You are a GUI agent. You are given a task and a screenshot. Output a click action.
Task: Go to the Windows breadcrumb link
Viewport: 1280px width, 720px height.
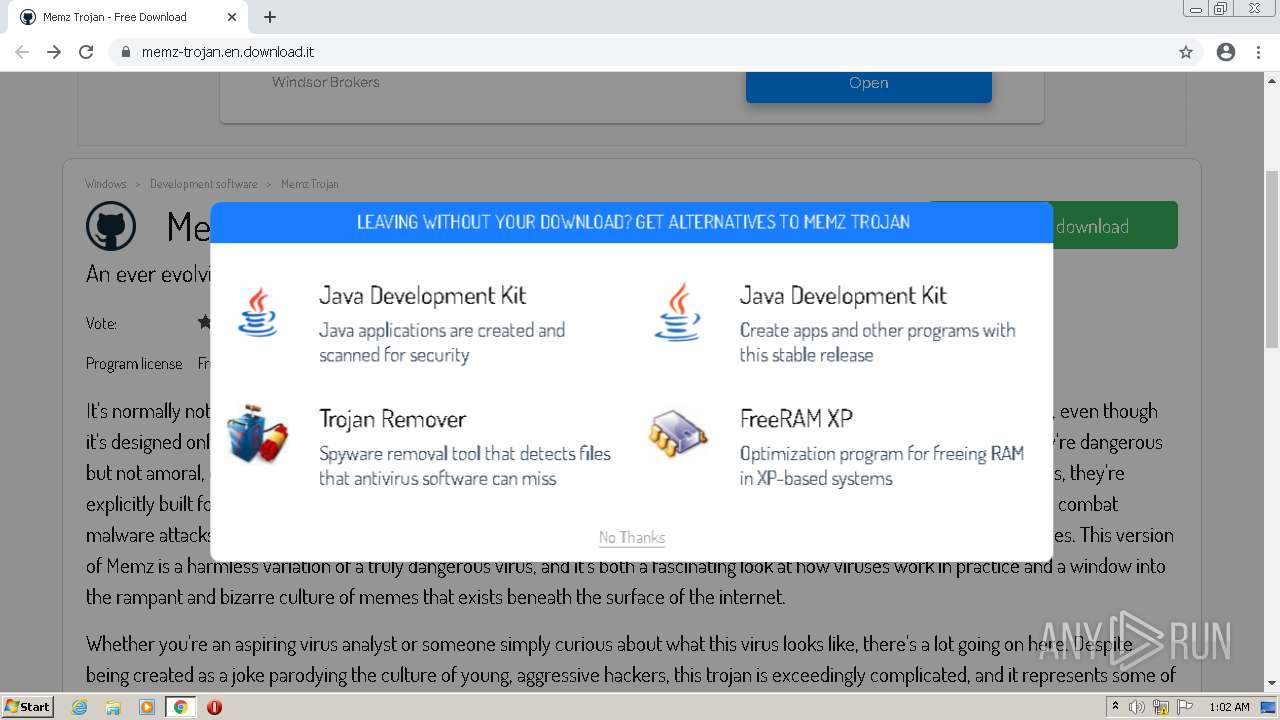pyautogui.click(x=106, y=184)
